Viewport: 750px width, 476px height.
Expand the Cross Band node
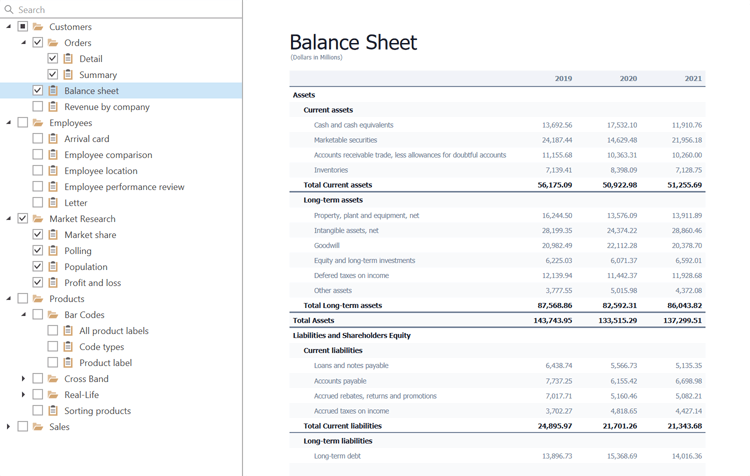coord(24,379)
